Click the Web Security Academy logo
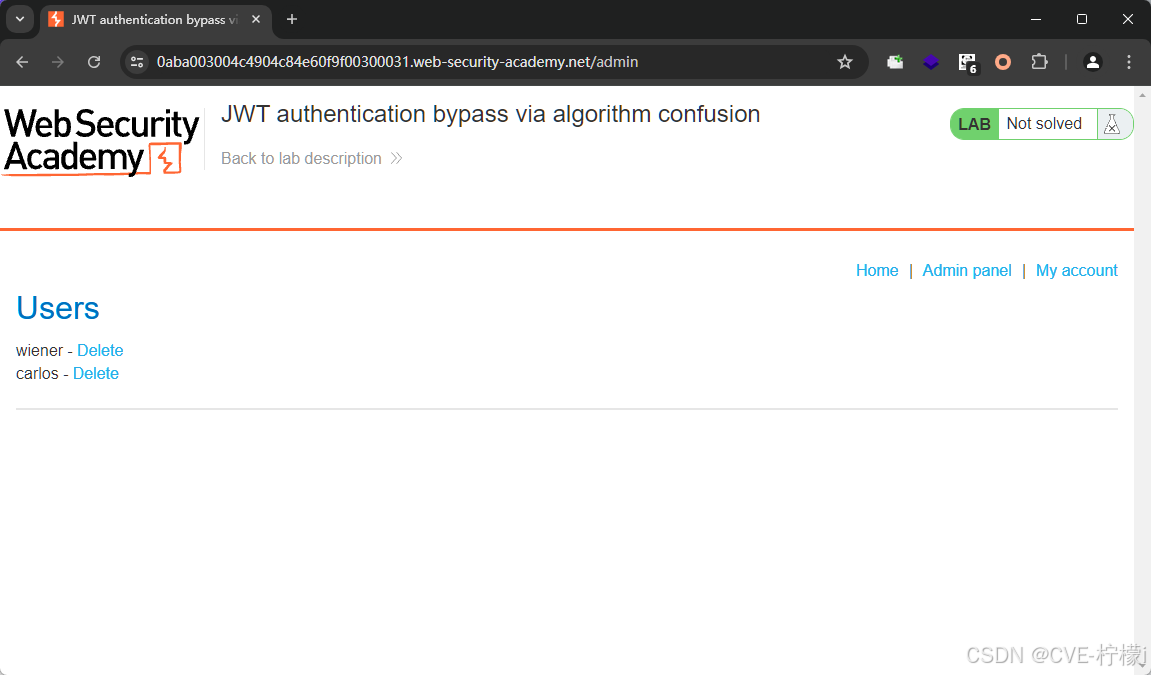Image resolution: width=1151 pixels, height=675 pixels. point(101,141)
